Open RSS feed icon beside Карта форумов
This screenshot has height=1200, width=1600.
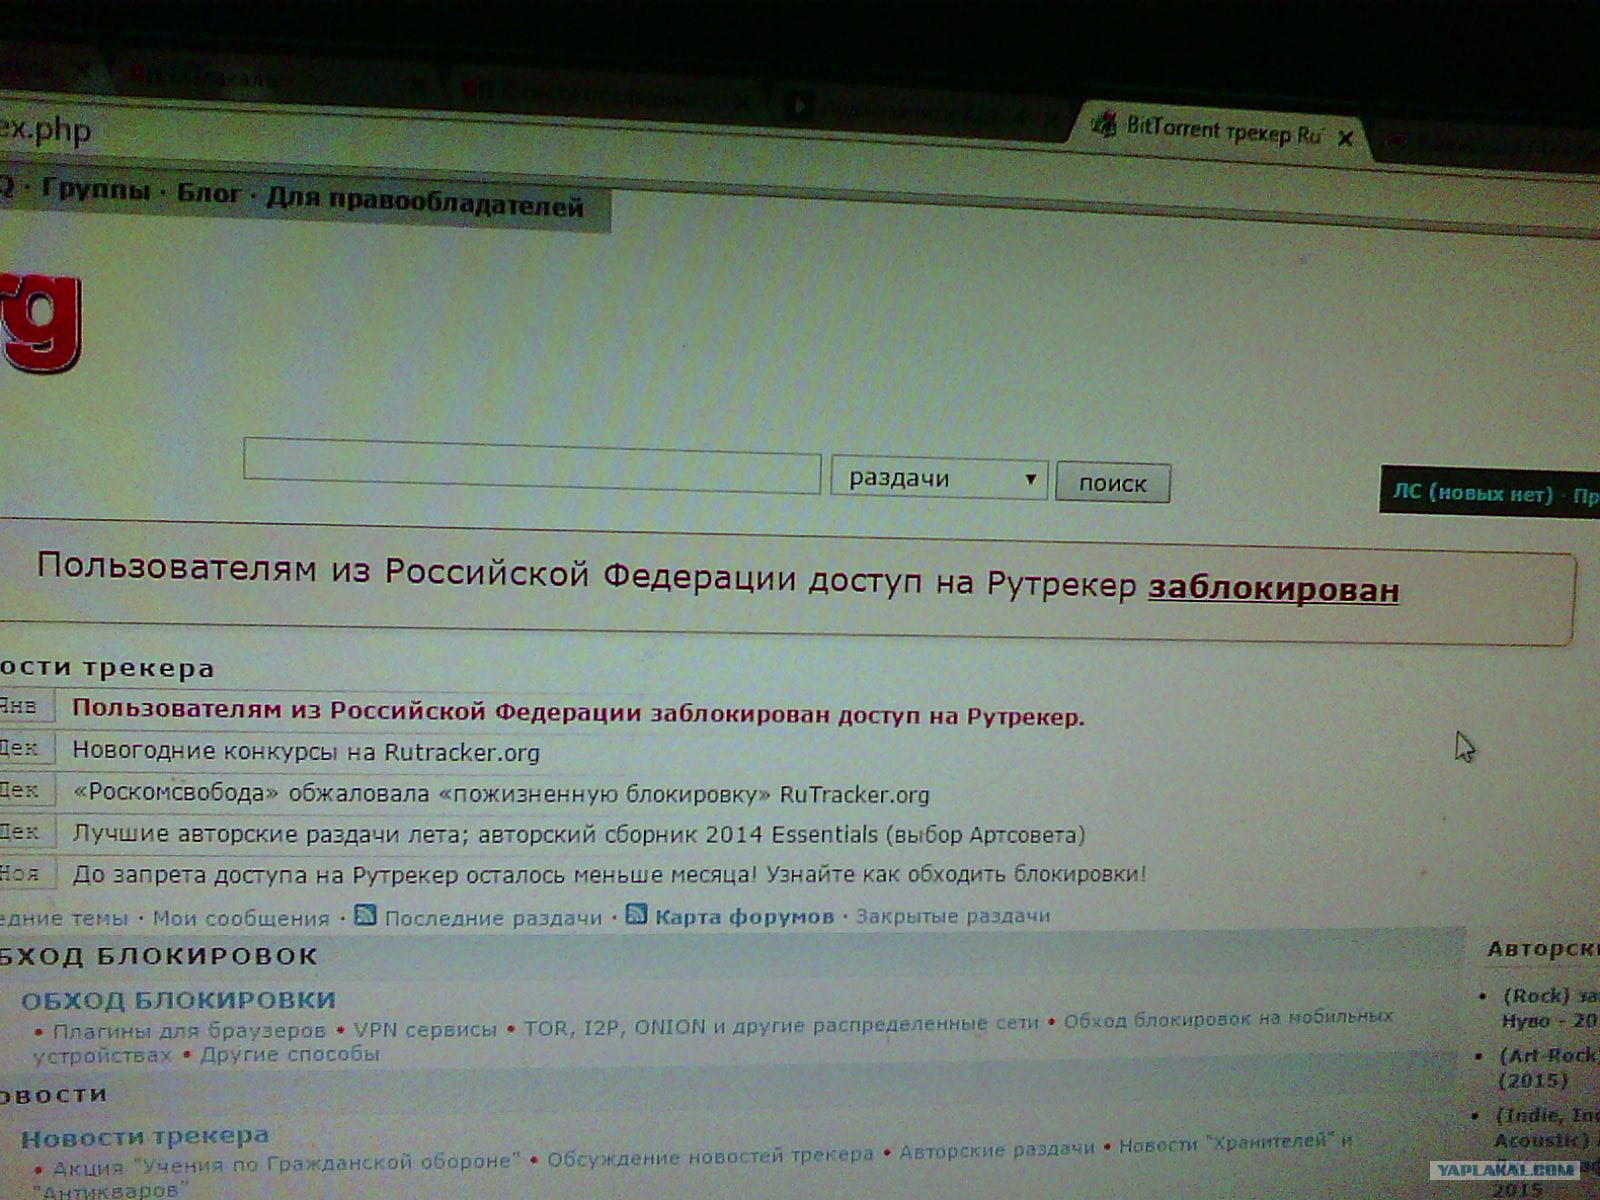coord(636,914)
